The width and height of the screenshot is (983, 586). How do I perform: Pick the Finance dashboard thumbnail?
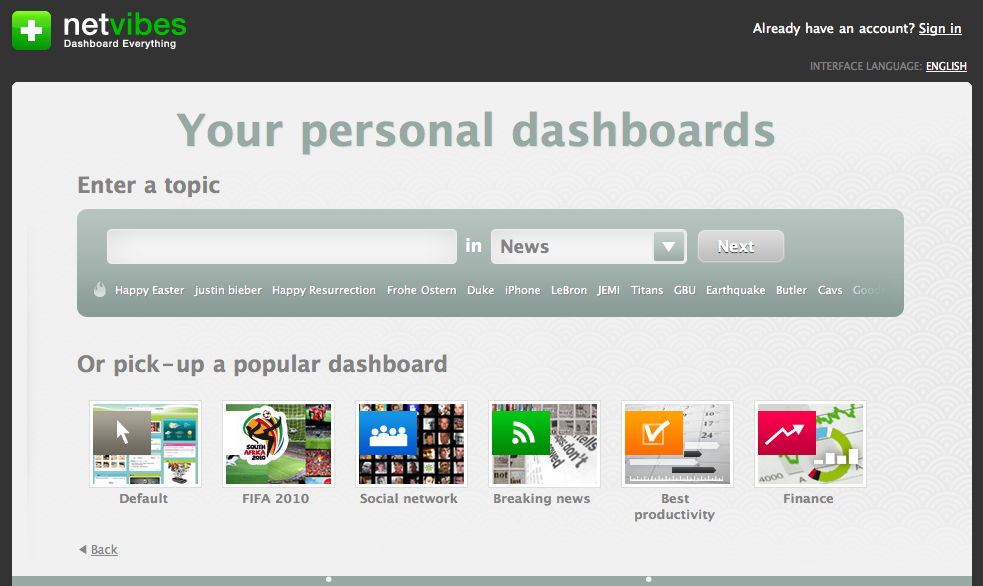[810, 444]
